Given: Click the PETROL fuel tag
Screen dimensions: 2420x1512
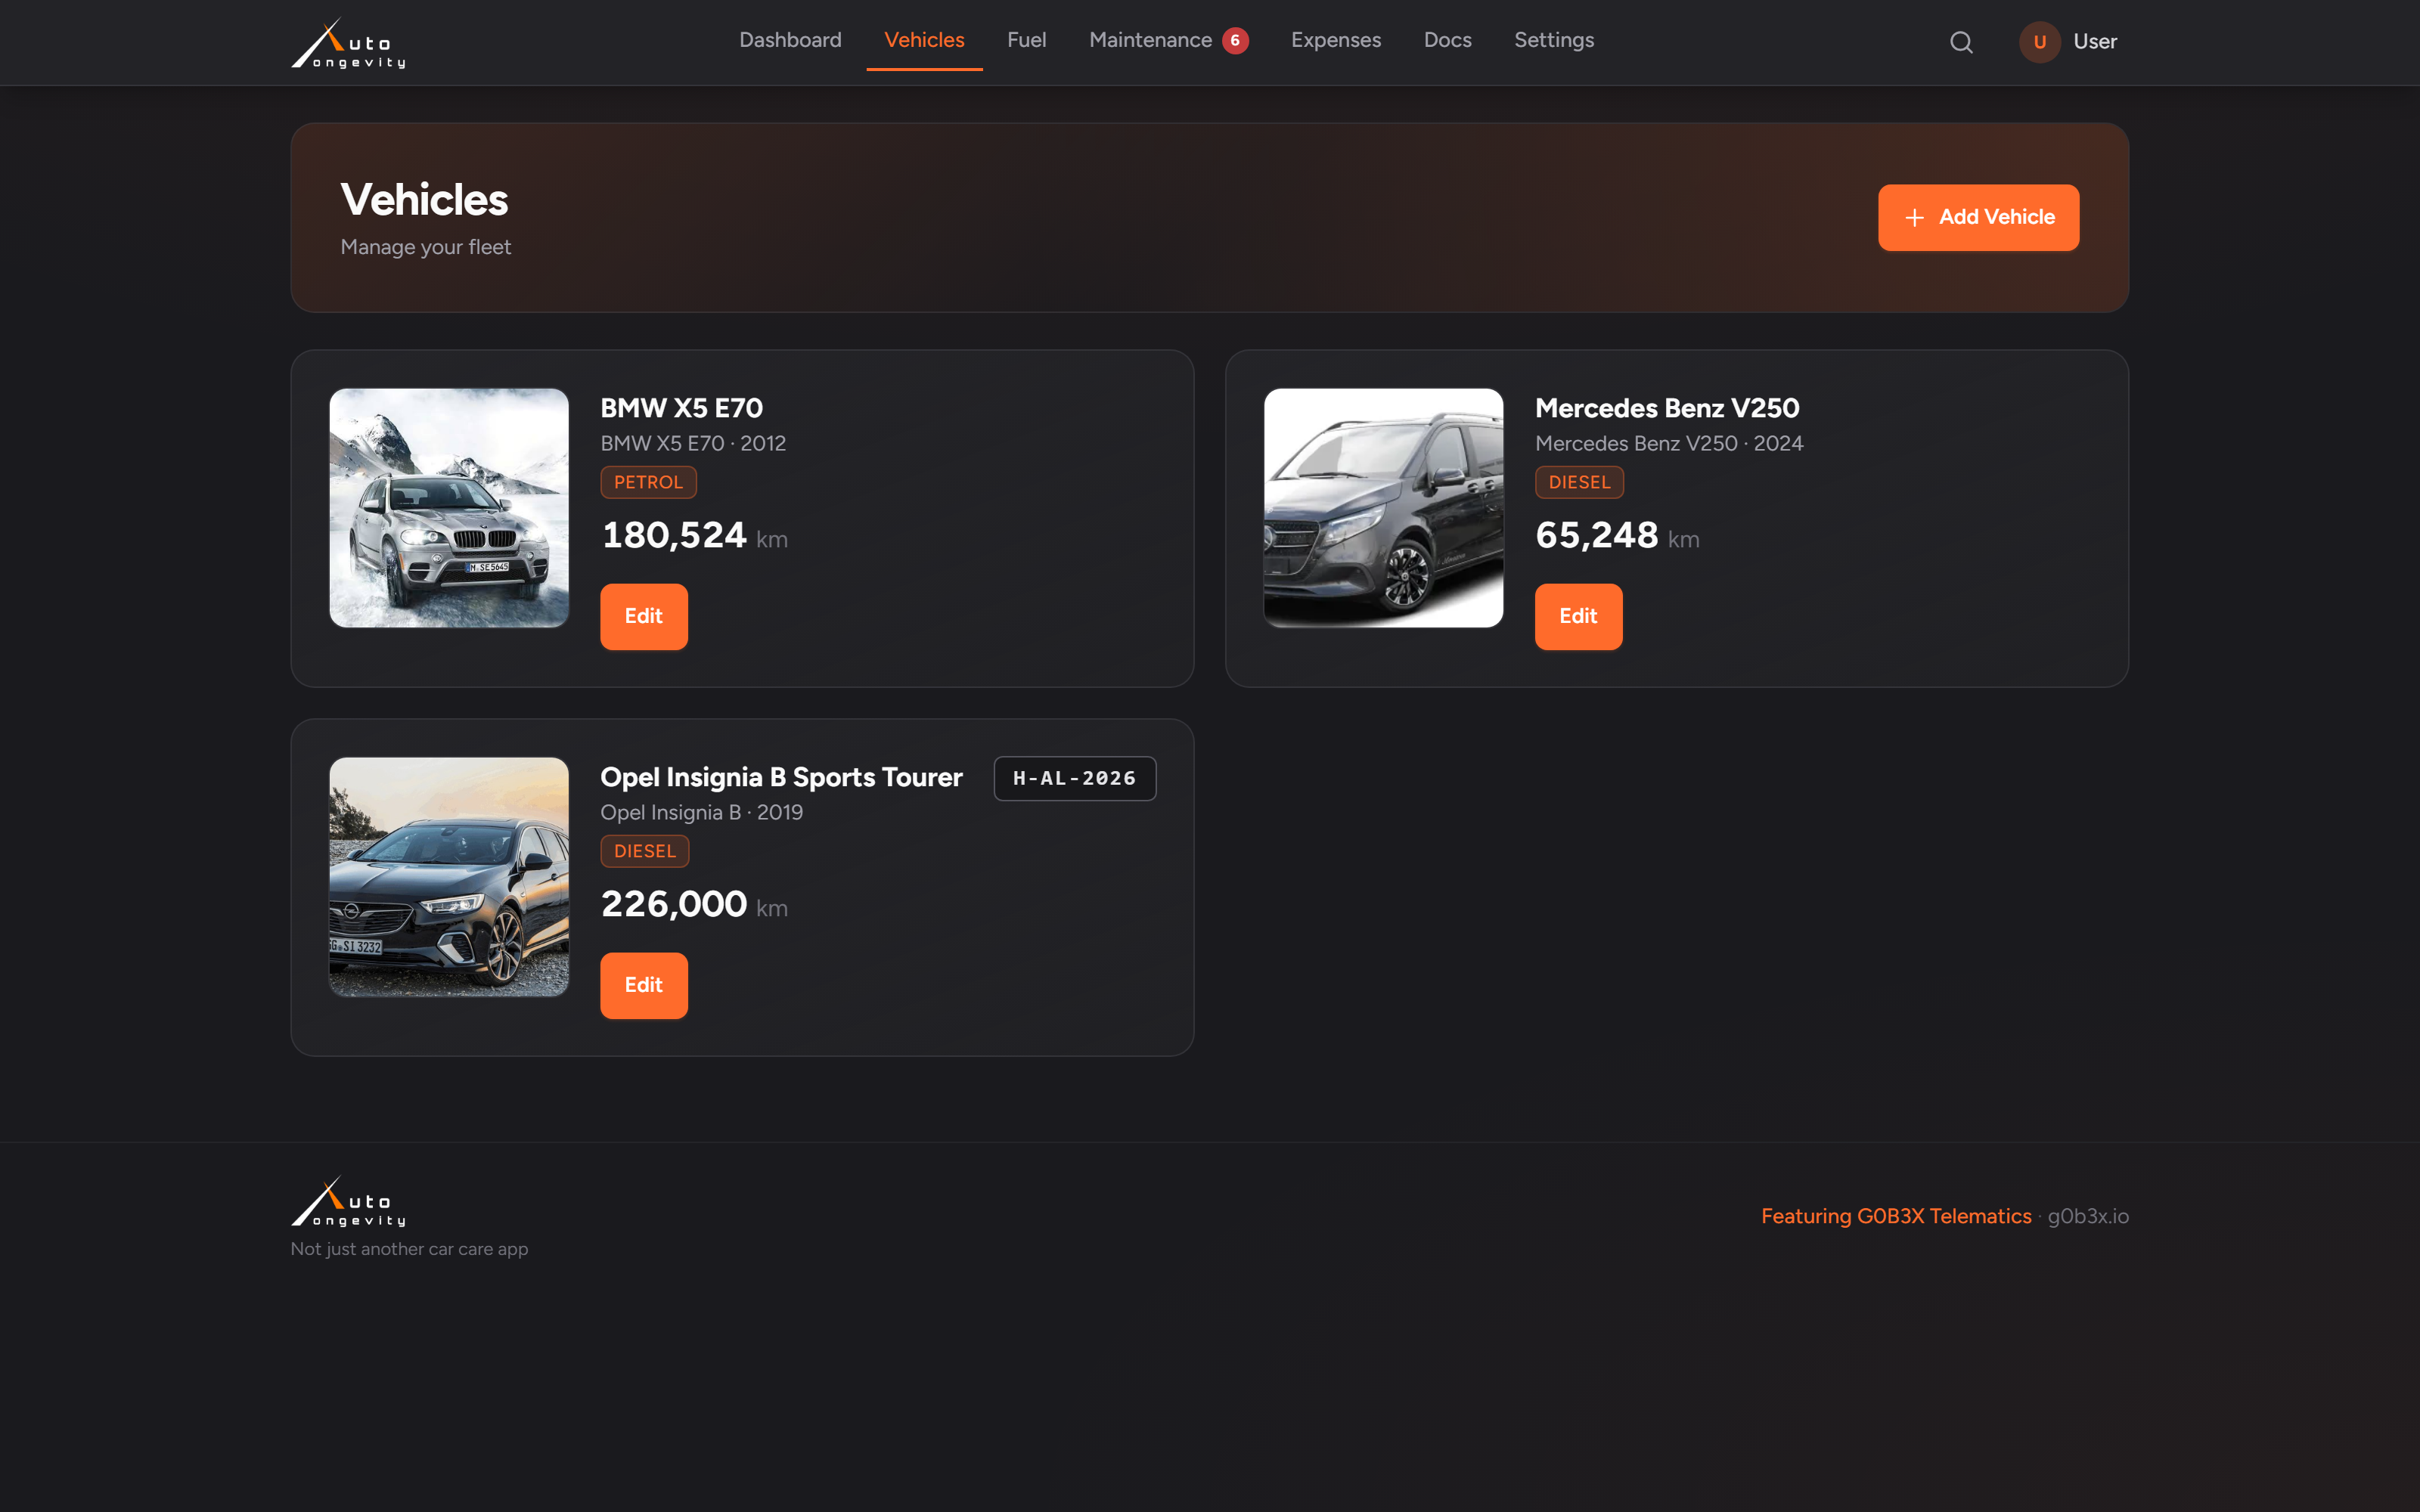Looking at the screenshot, I should click(x=648, y=482).
